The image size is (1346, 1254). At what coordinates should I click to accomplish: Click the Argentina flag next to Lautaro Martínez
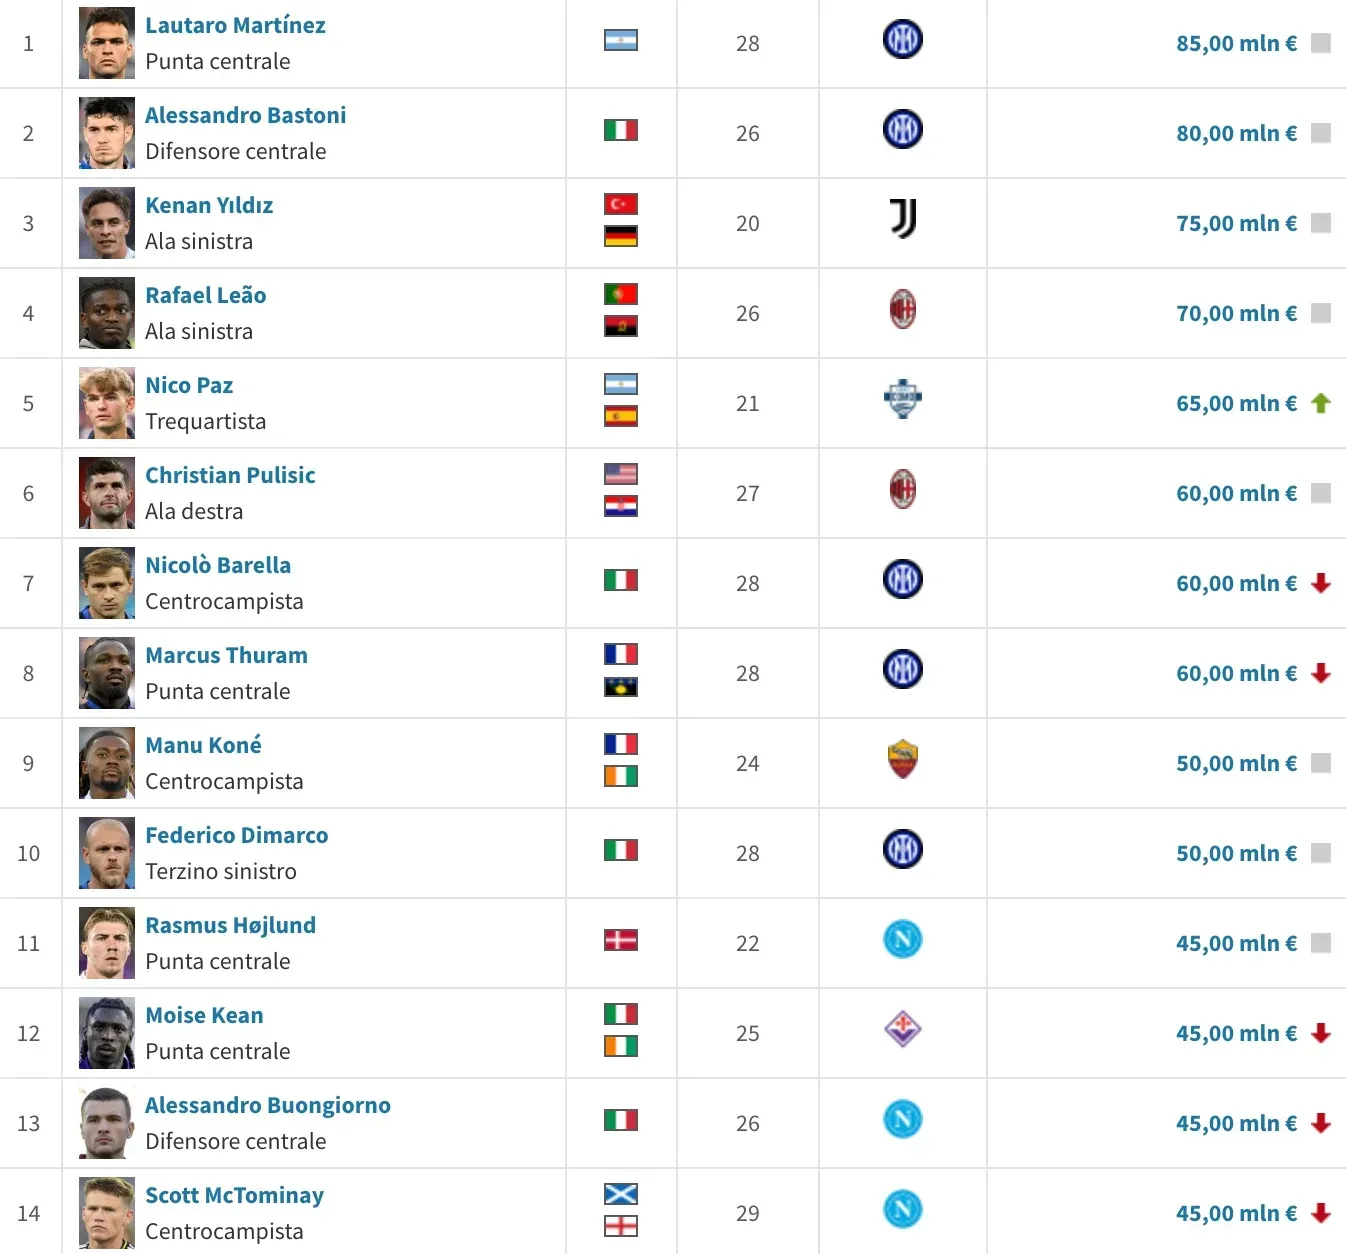pyautogui.click(x=621, y=43)
